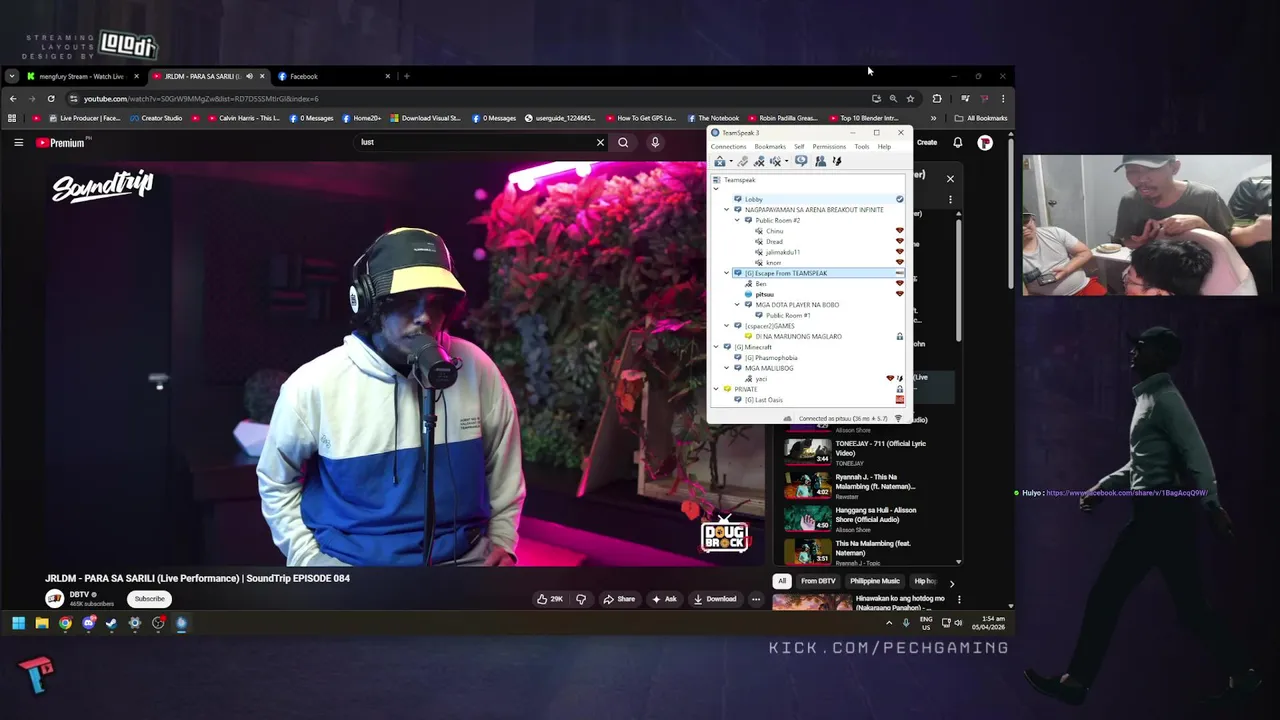Viewport: 1280px width, 720px height.
Task: Select user Dread in TeamSpeak
Action: tap(774, 242)
